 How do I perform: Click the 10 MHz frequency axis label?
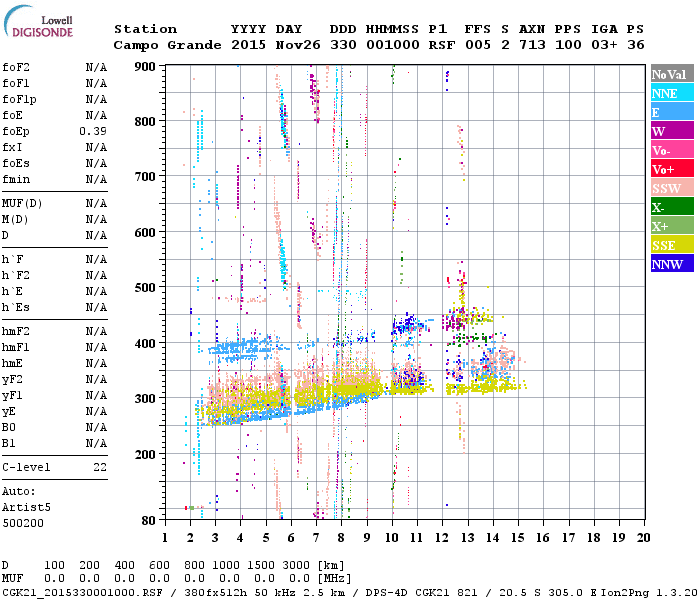392,538
